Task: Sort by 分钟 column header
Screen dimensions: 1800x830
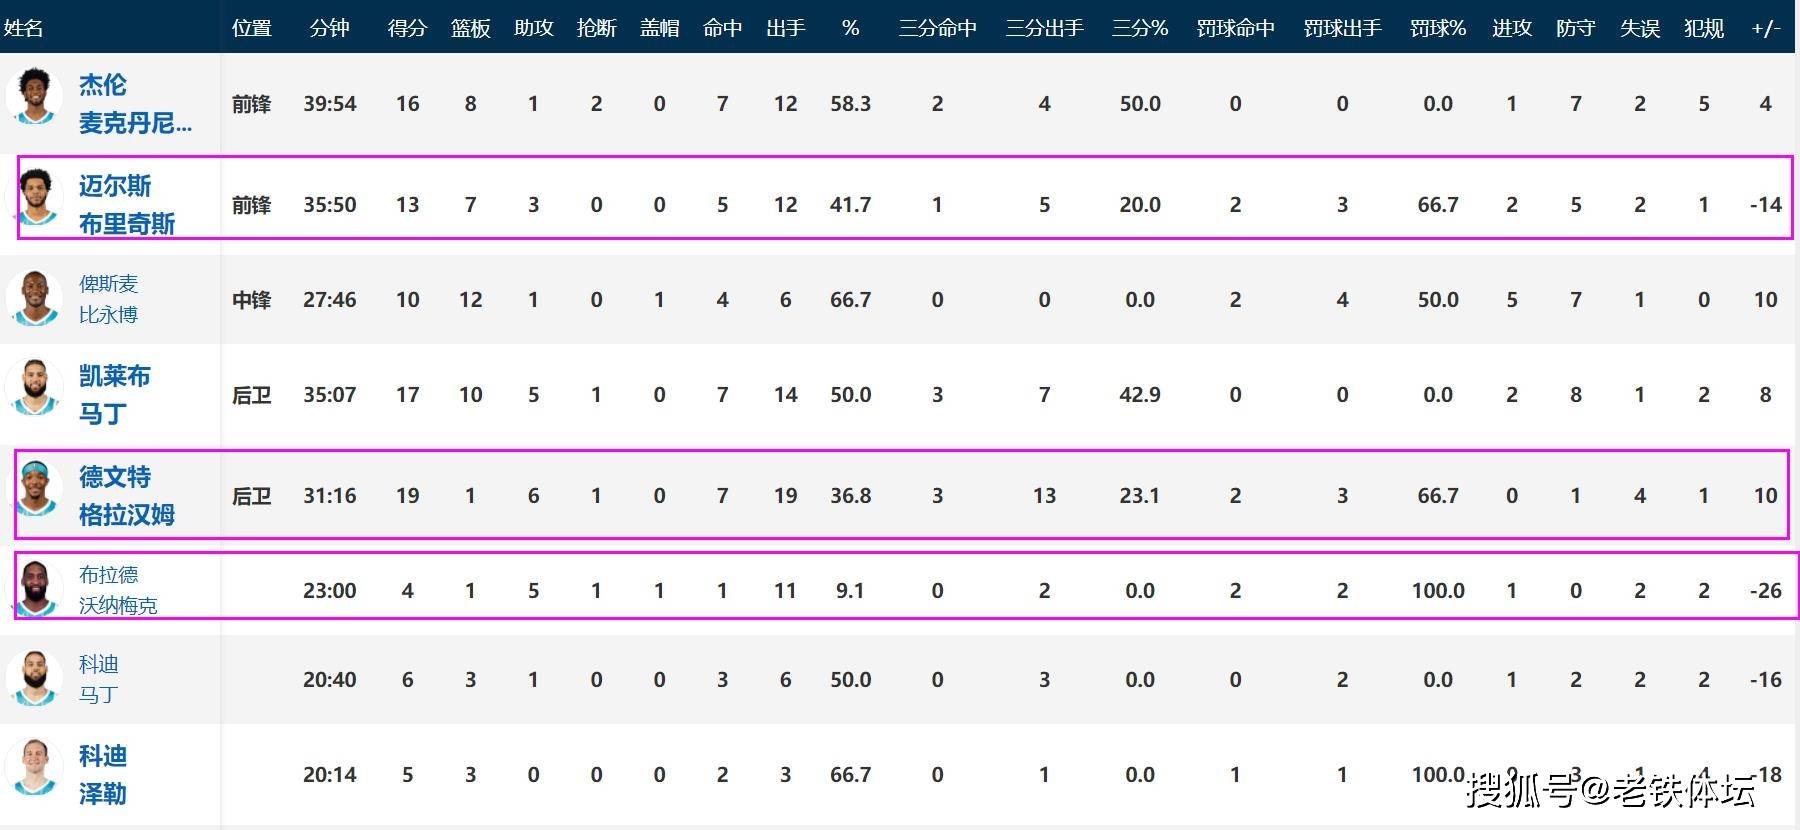Action: coord(329,28)
